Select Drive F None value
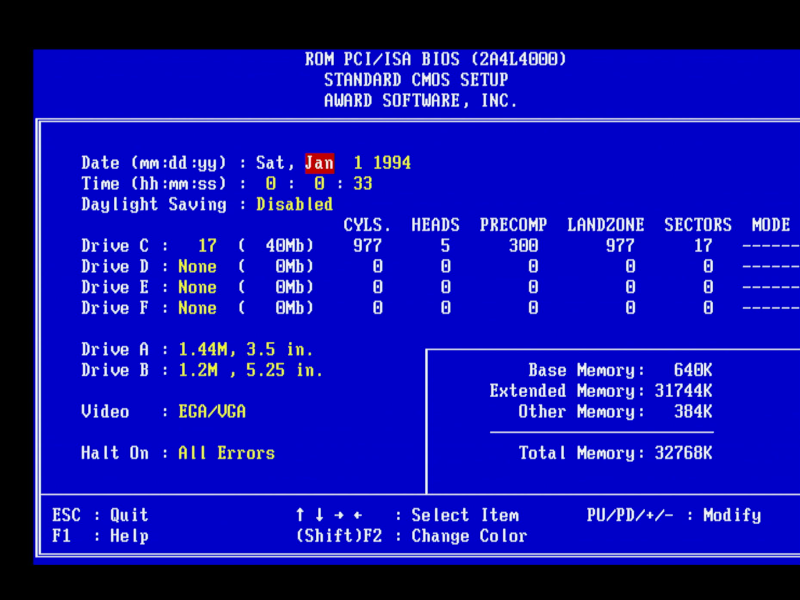 [x=197, y=309]
